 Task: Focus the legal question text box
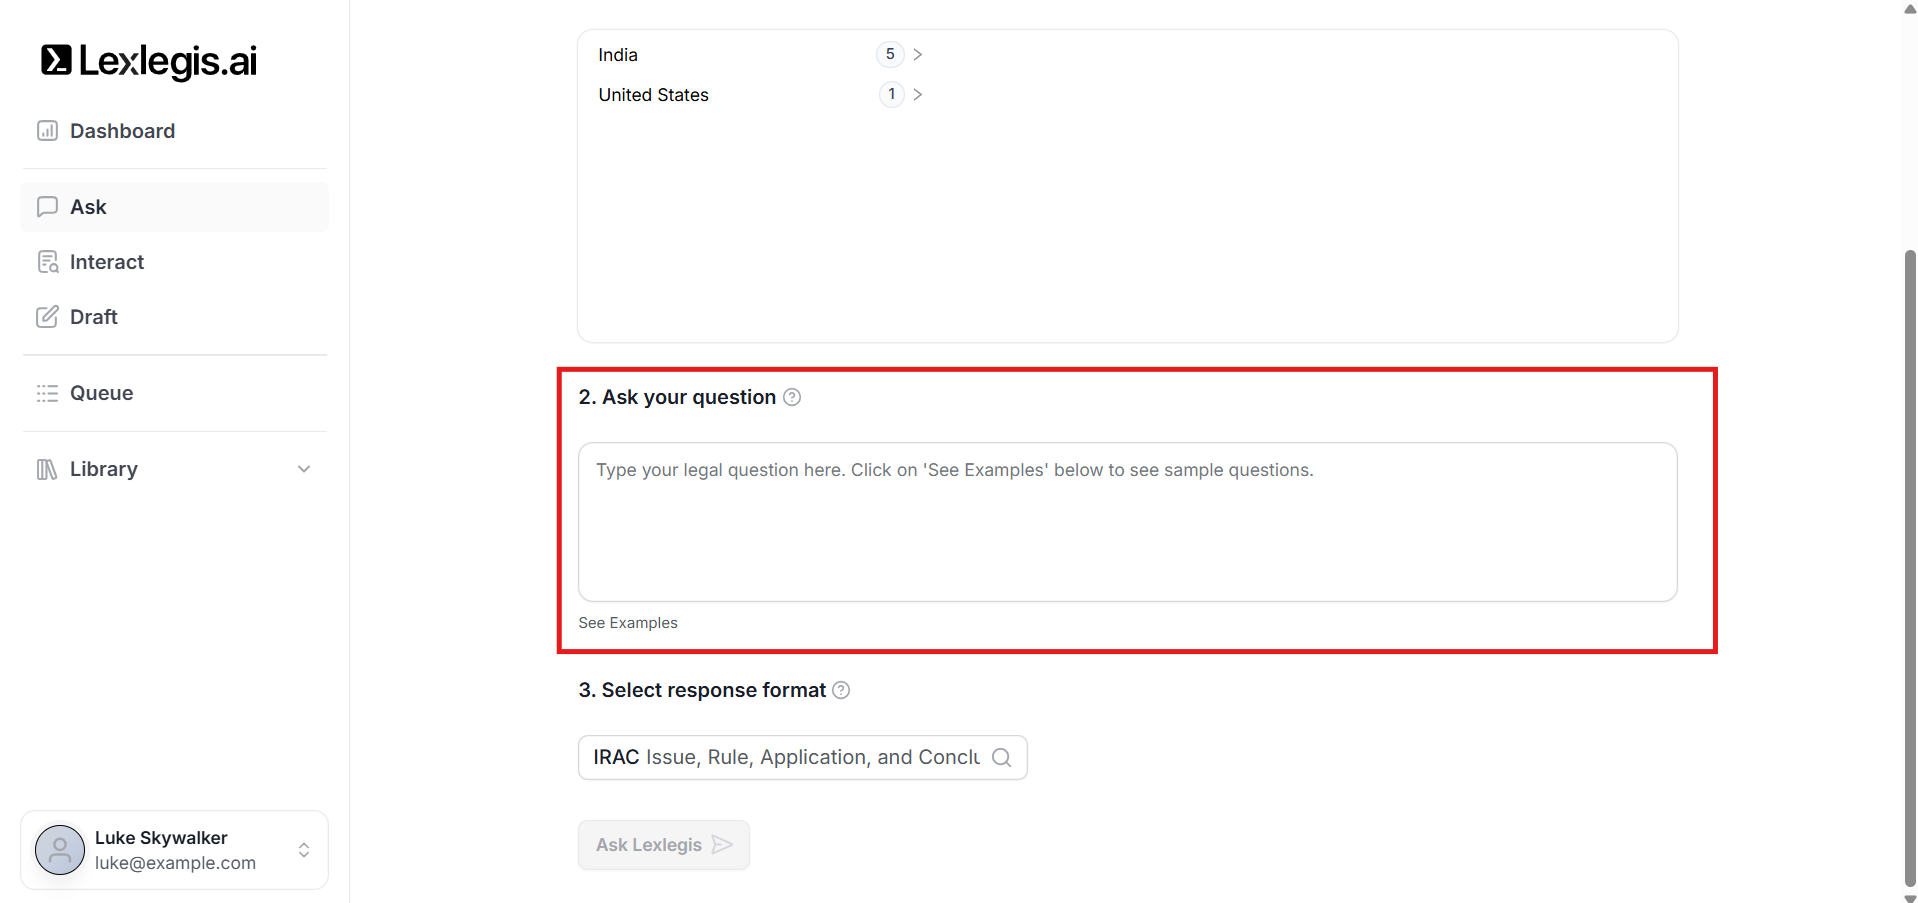1127,522
